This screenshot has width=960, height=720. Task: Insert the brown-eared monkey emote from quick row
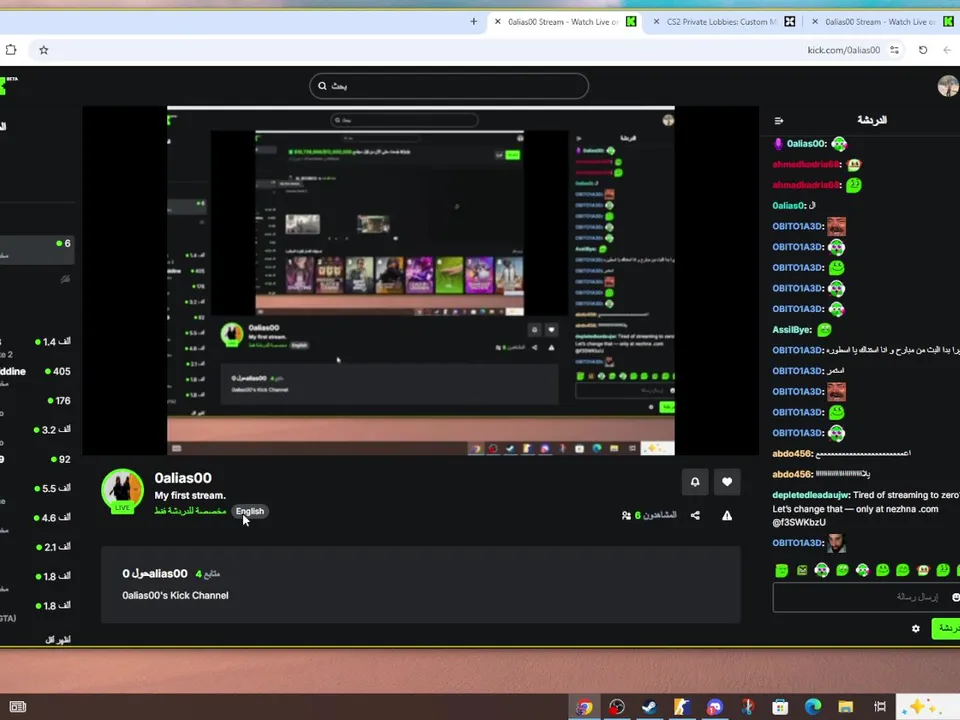(923, 571)
